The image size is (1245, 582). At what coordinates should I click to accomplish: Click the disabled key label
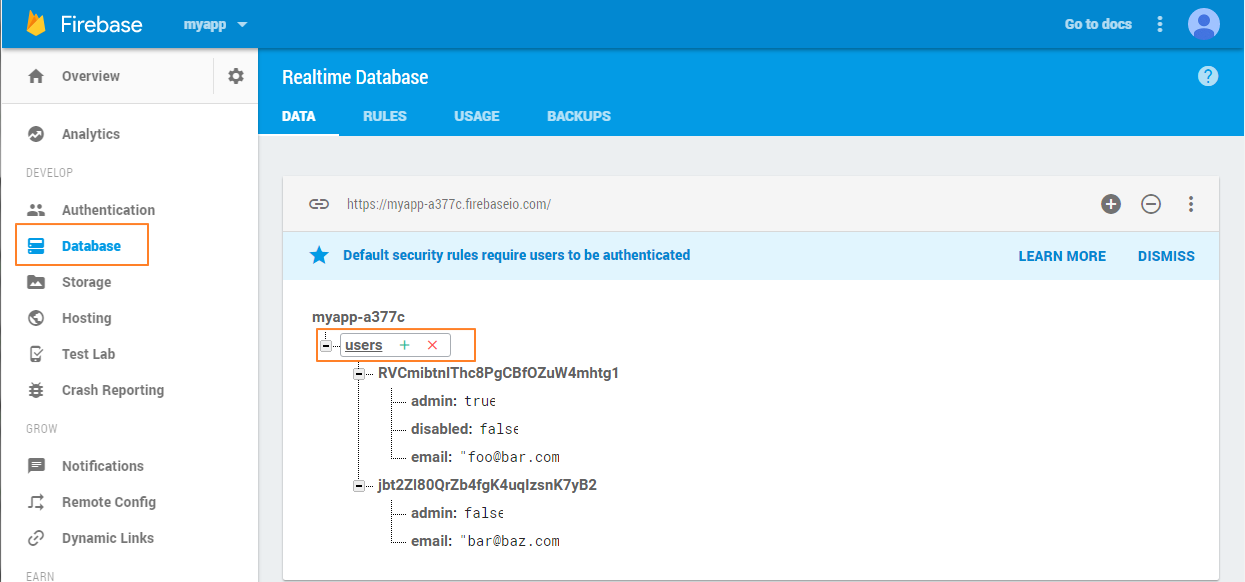tap(441, 429)
